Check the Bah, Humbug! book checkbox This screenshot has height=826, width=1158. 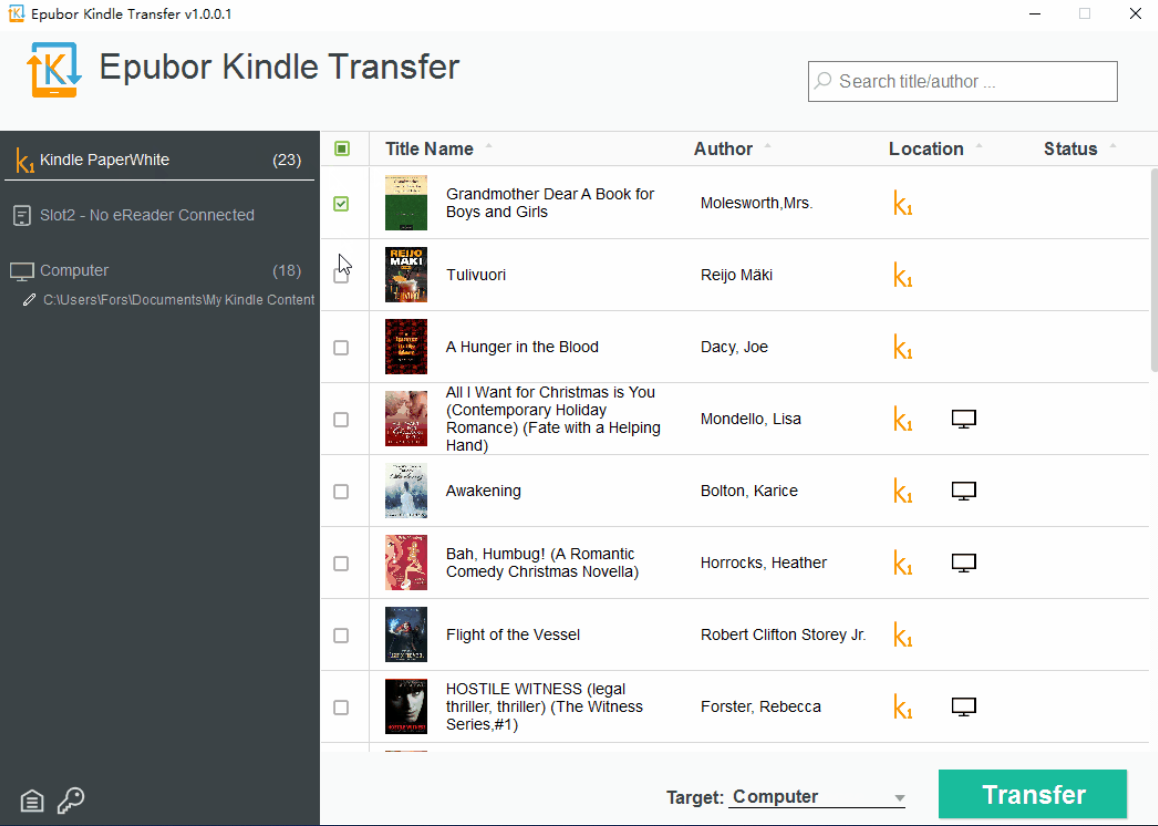(x=341, y=564)
